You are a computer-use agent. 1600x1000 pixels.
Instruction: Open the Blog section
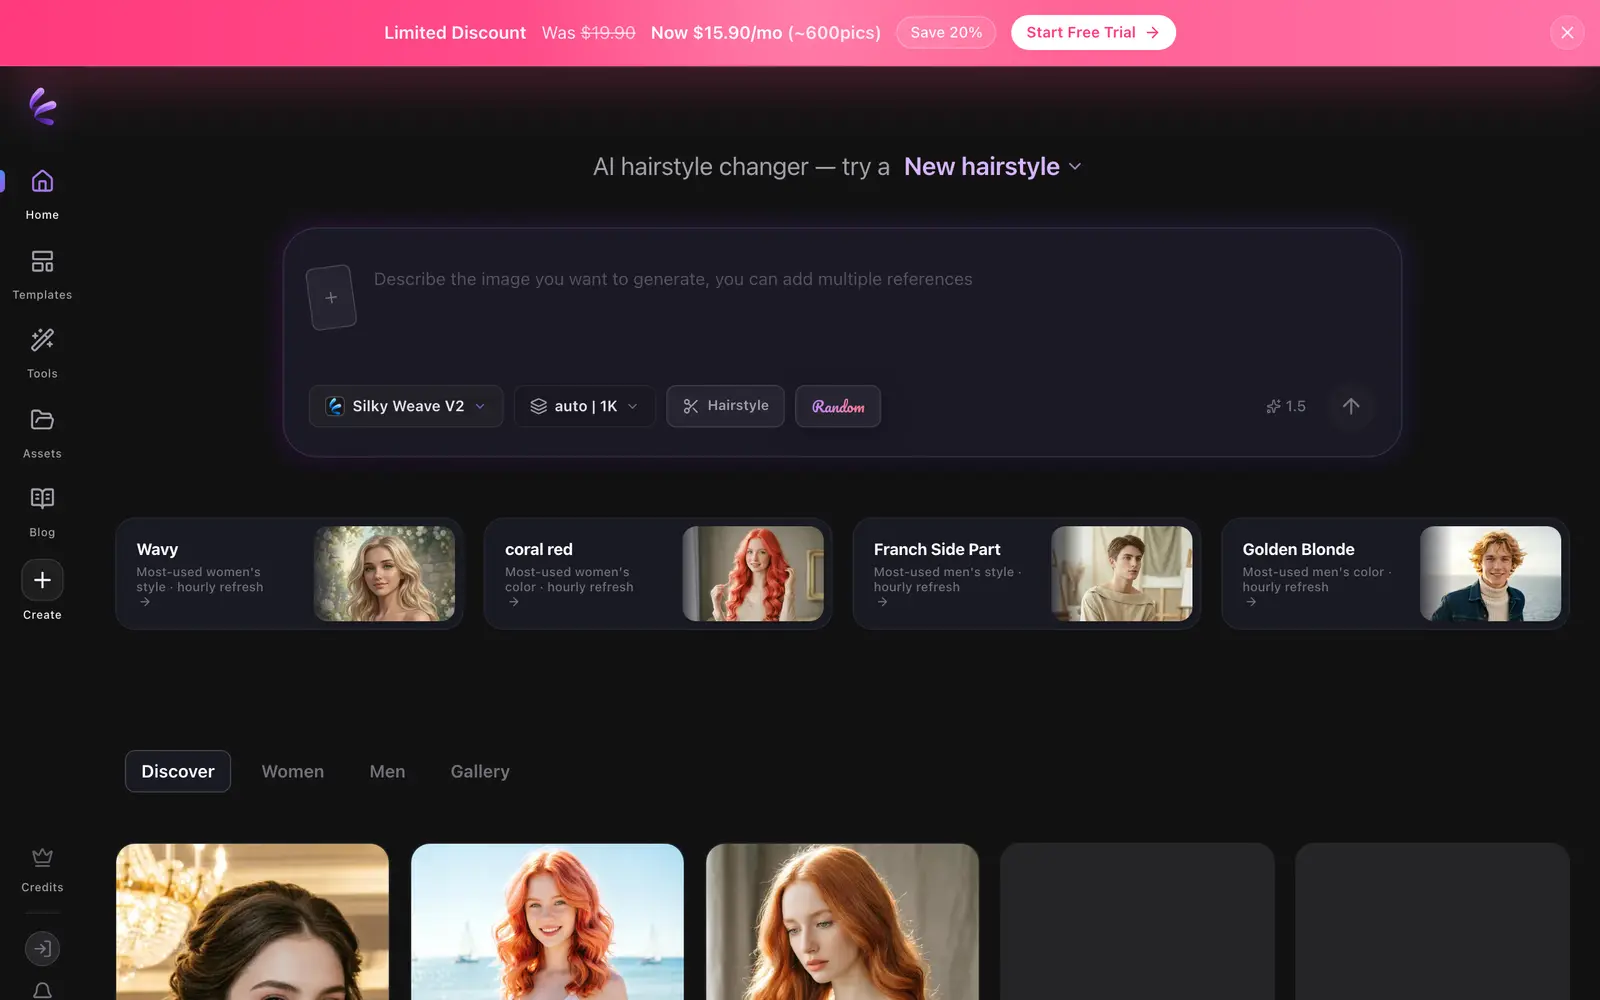[42, 512]
